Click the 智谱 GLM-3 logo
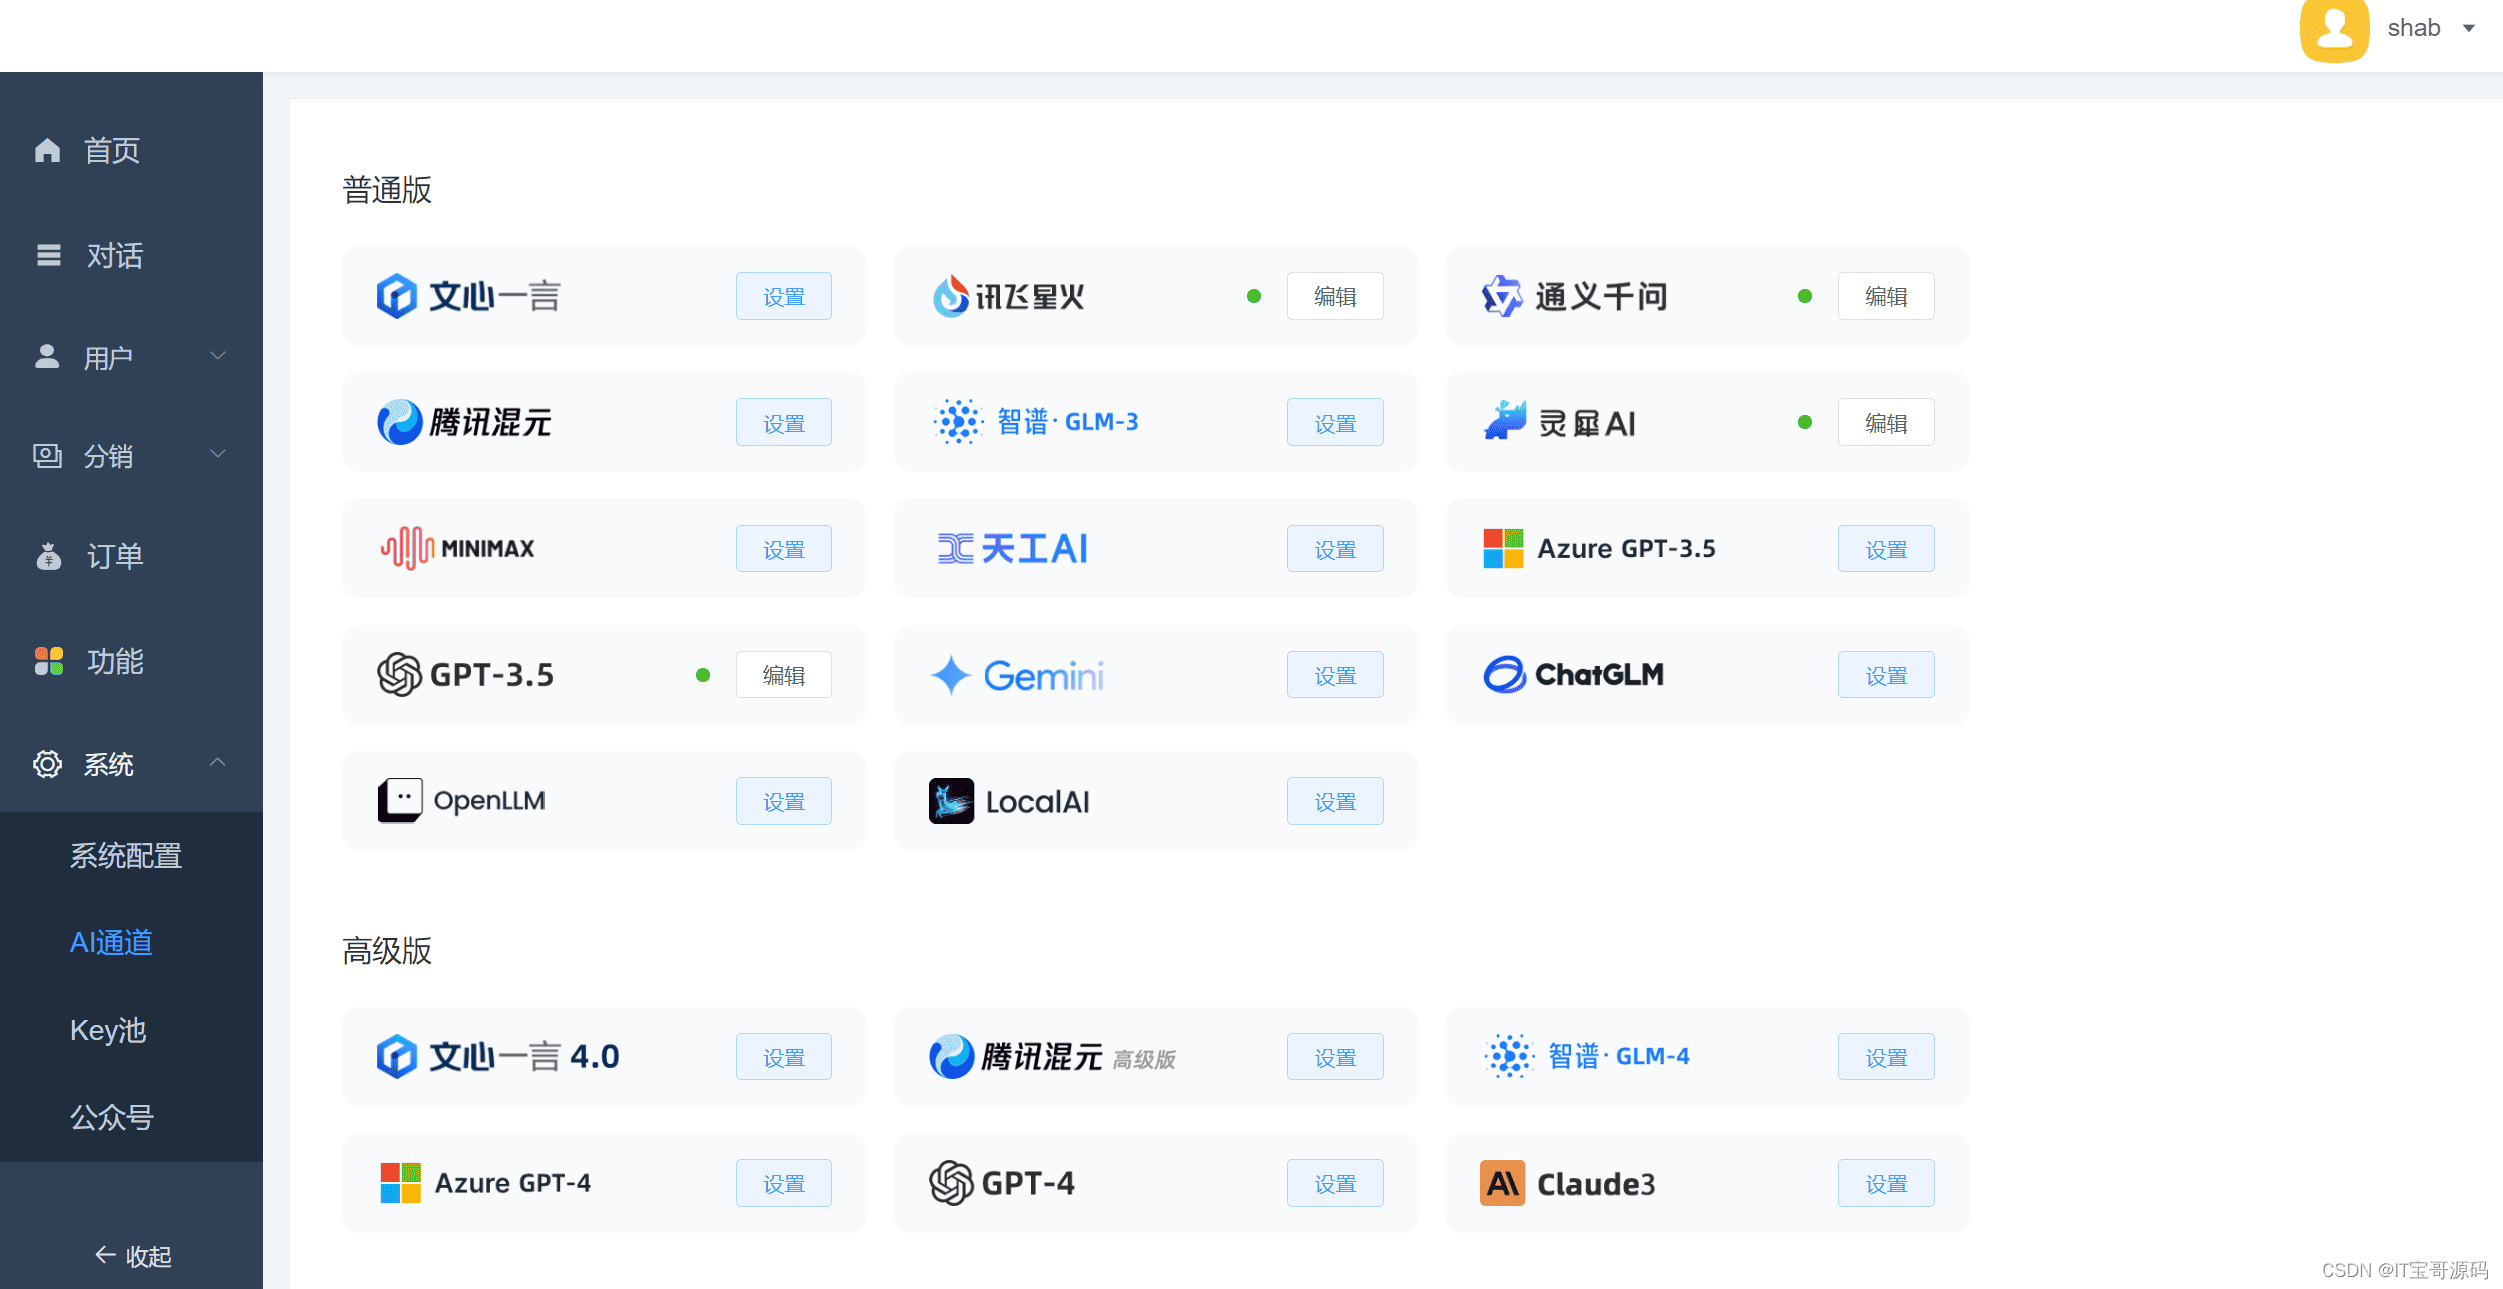The image size is (2503, 1289). [x=958, y=422]
